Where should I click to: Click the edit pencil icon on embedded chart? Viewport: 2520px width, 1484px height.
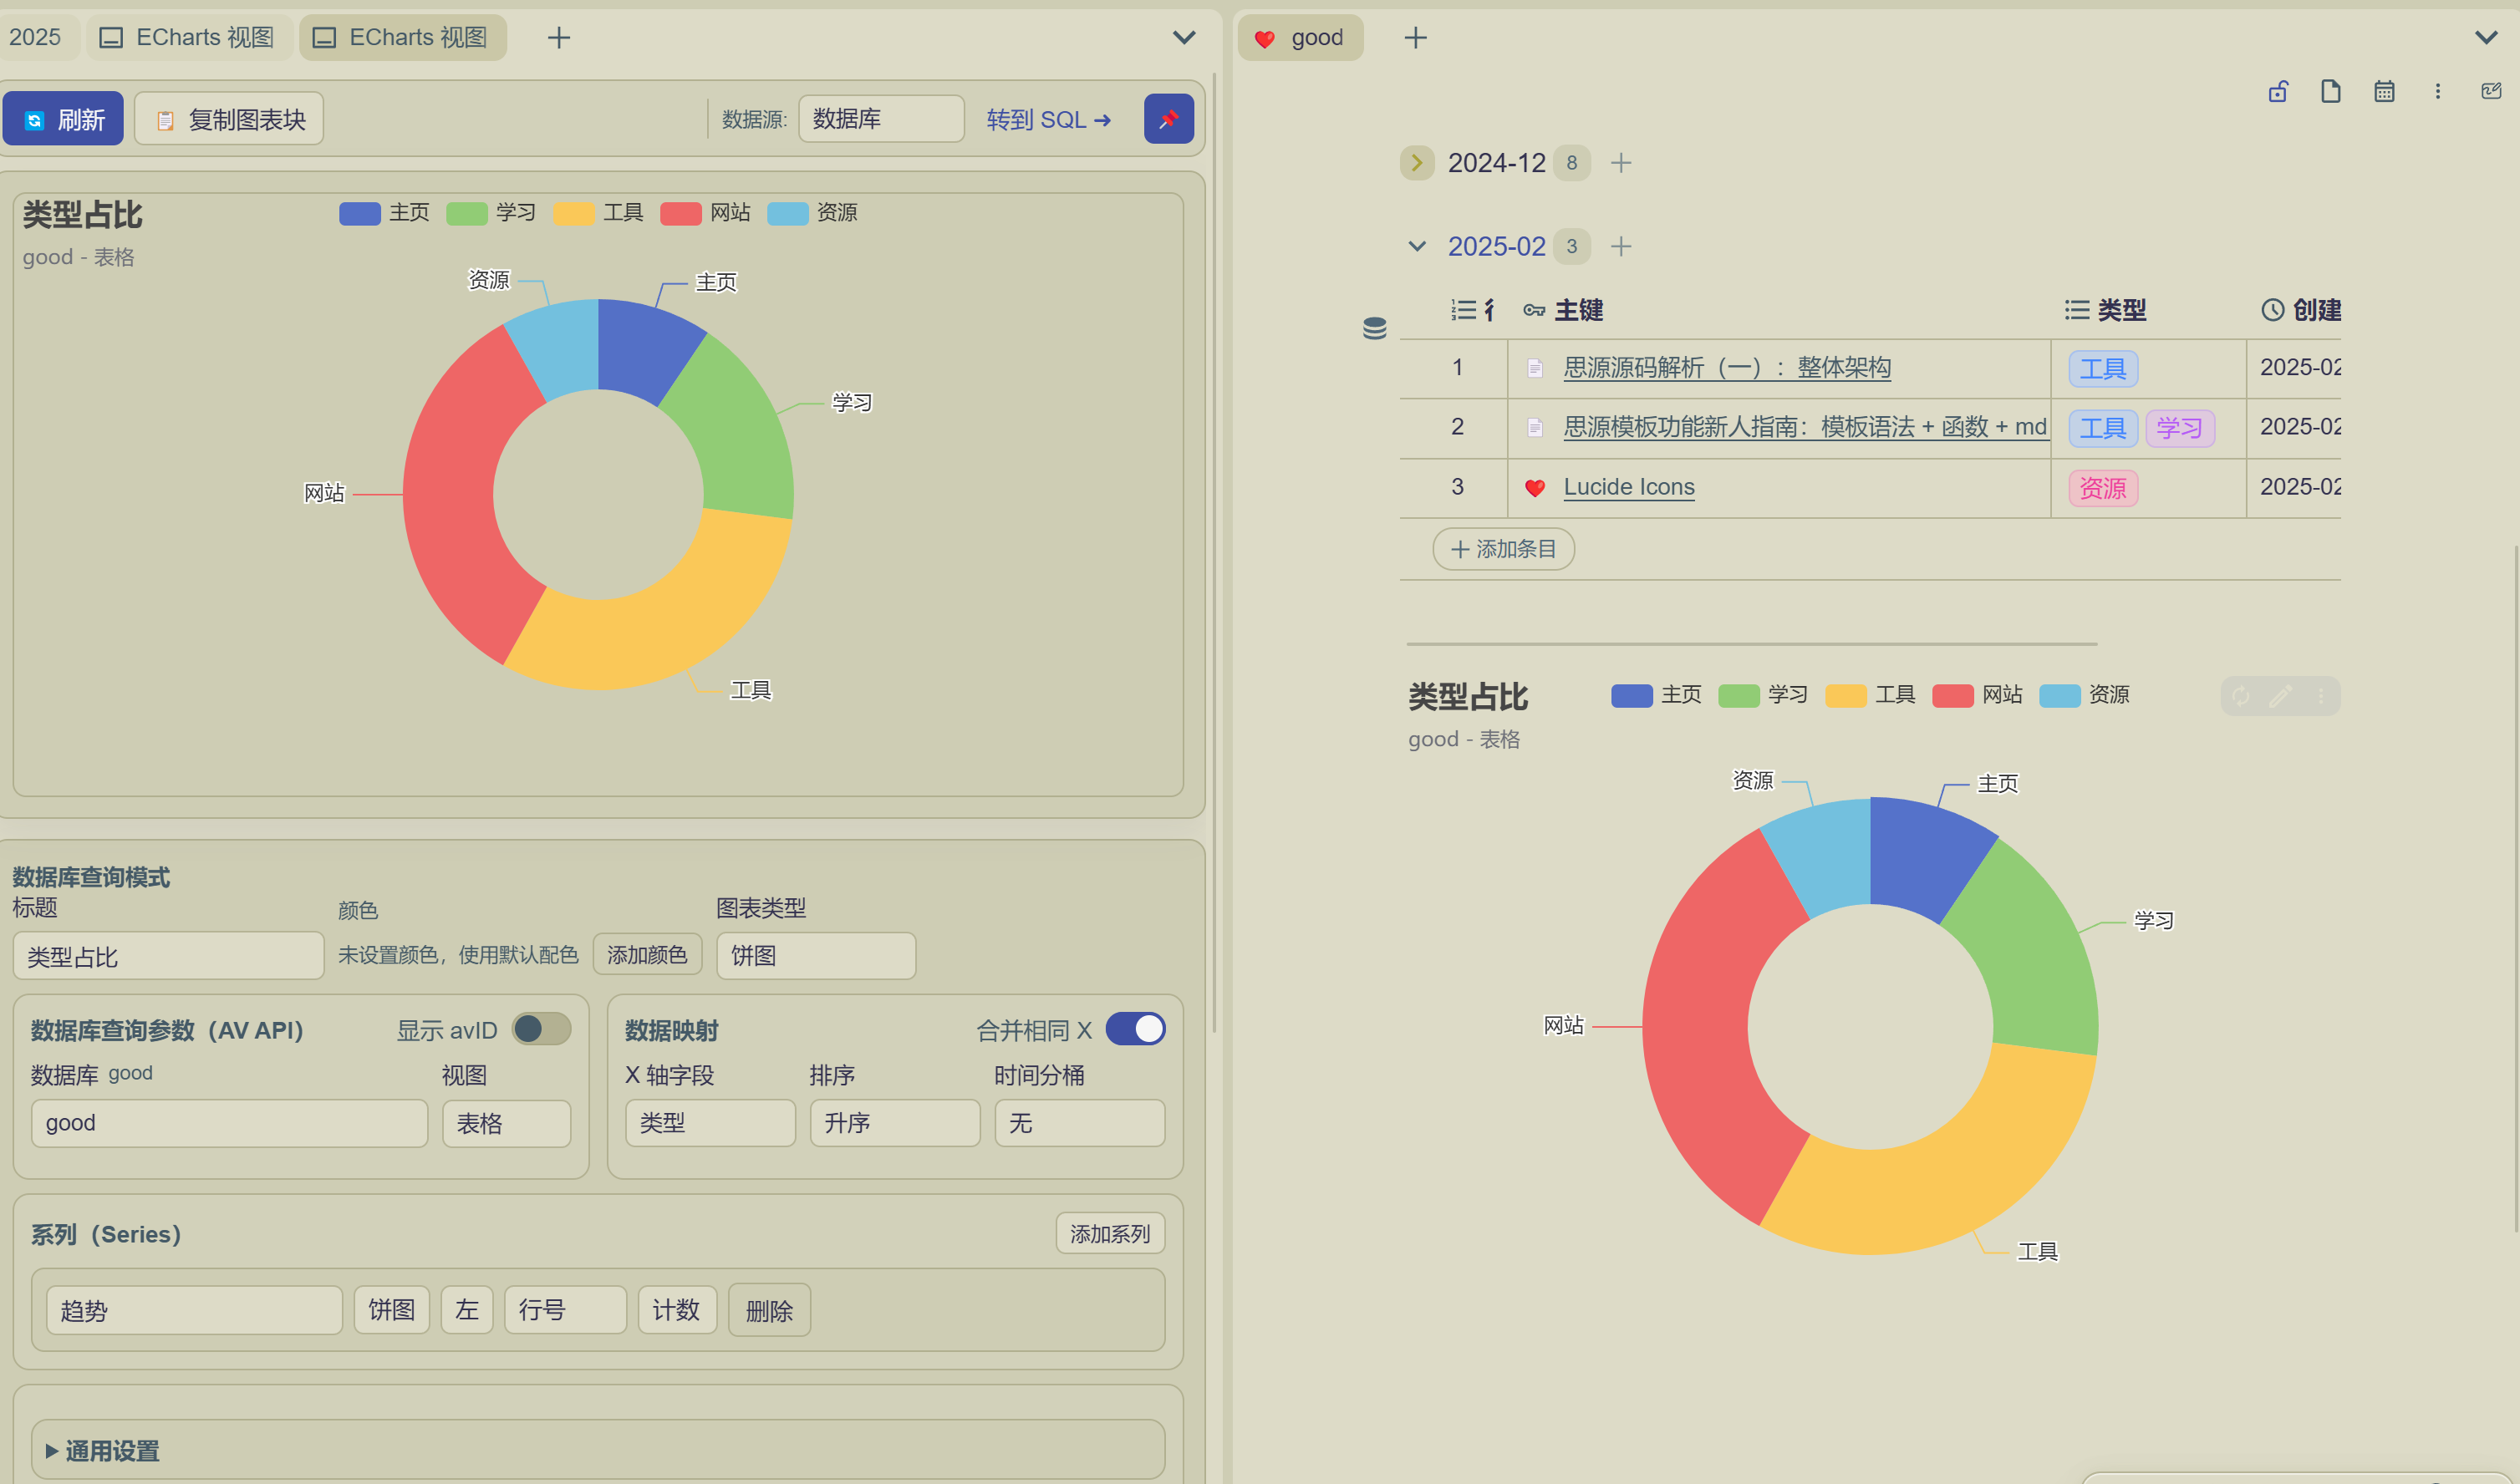coord(2280,696)
